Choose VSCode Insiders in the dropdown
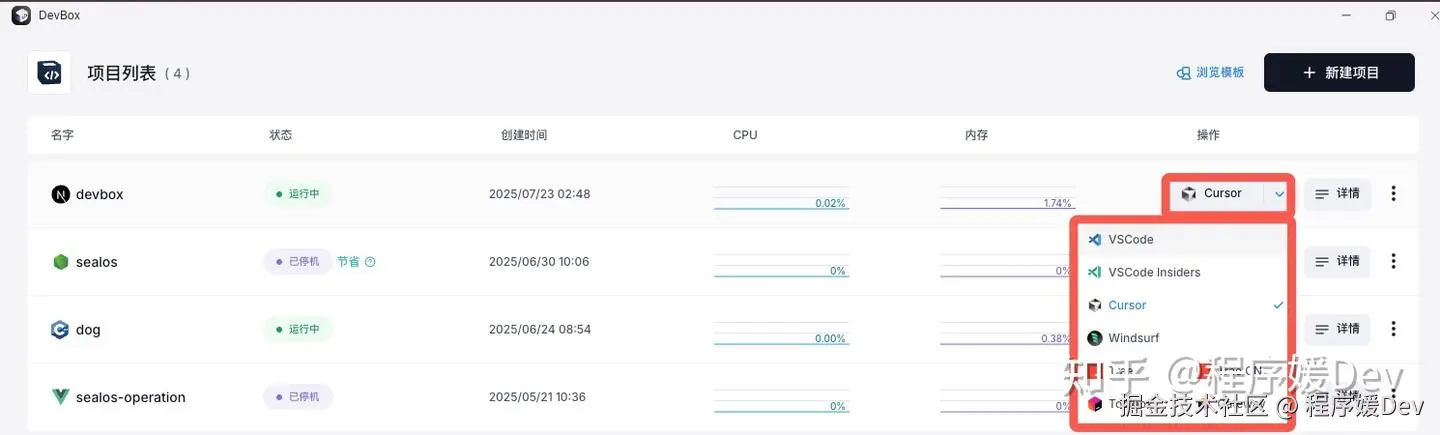 point(1154,272)
